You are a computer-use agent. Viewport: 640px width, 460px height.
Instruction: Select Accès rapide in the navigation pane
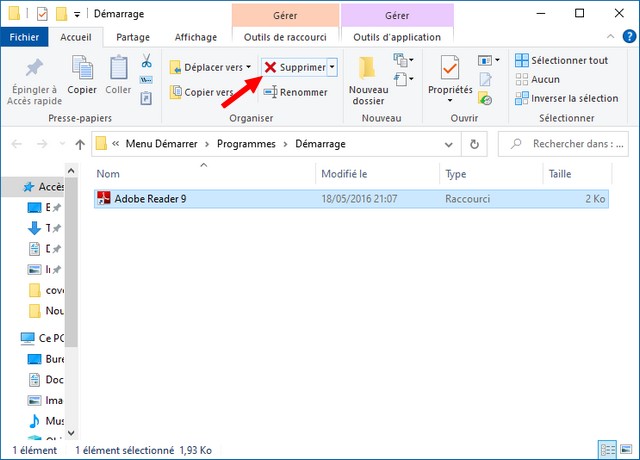[33, 187]
